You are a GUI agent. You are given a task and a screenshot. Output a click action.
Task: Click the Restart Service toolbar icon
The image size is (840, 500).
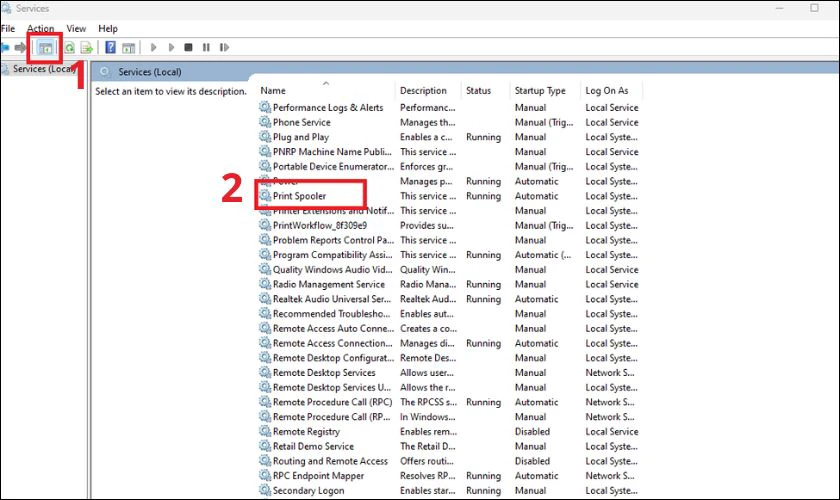224,47
